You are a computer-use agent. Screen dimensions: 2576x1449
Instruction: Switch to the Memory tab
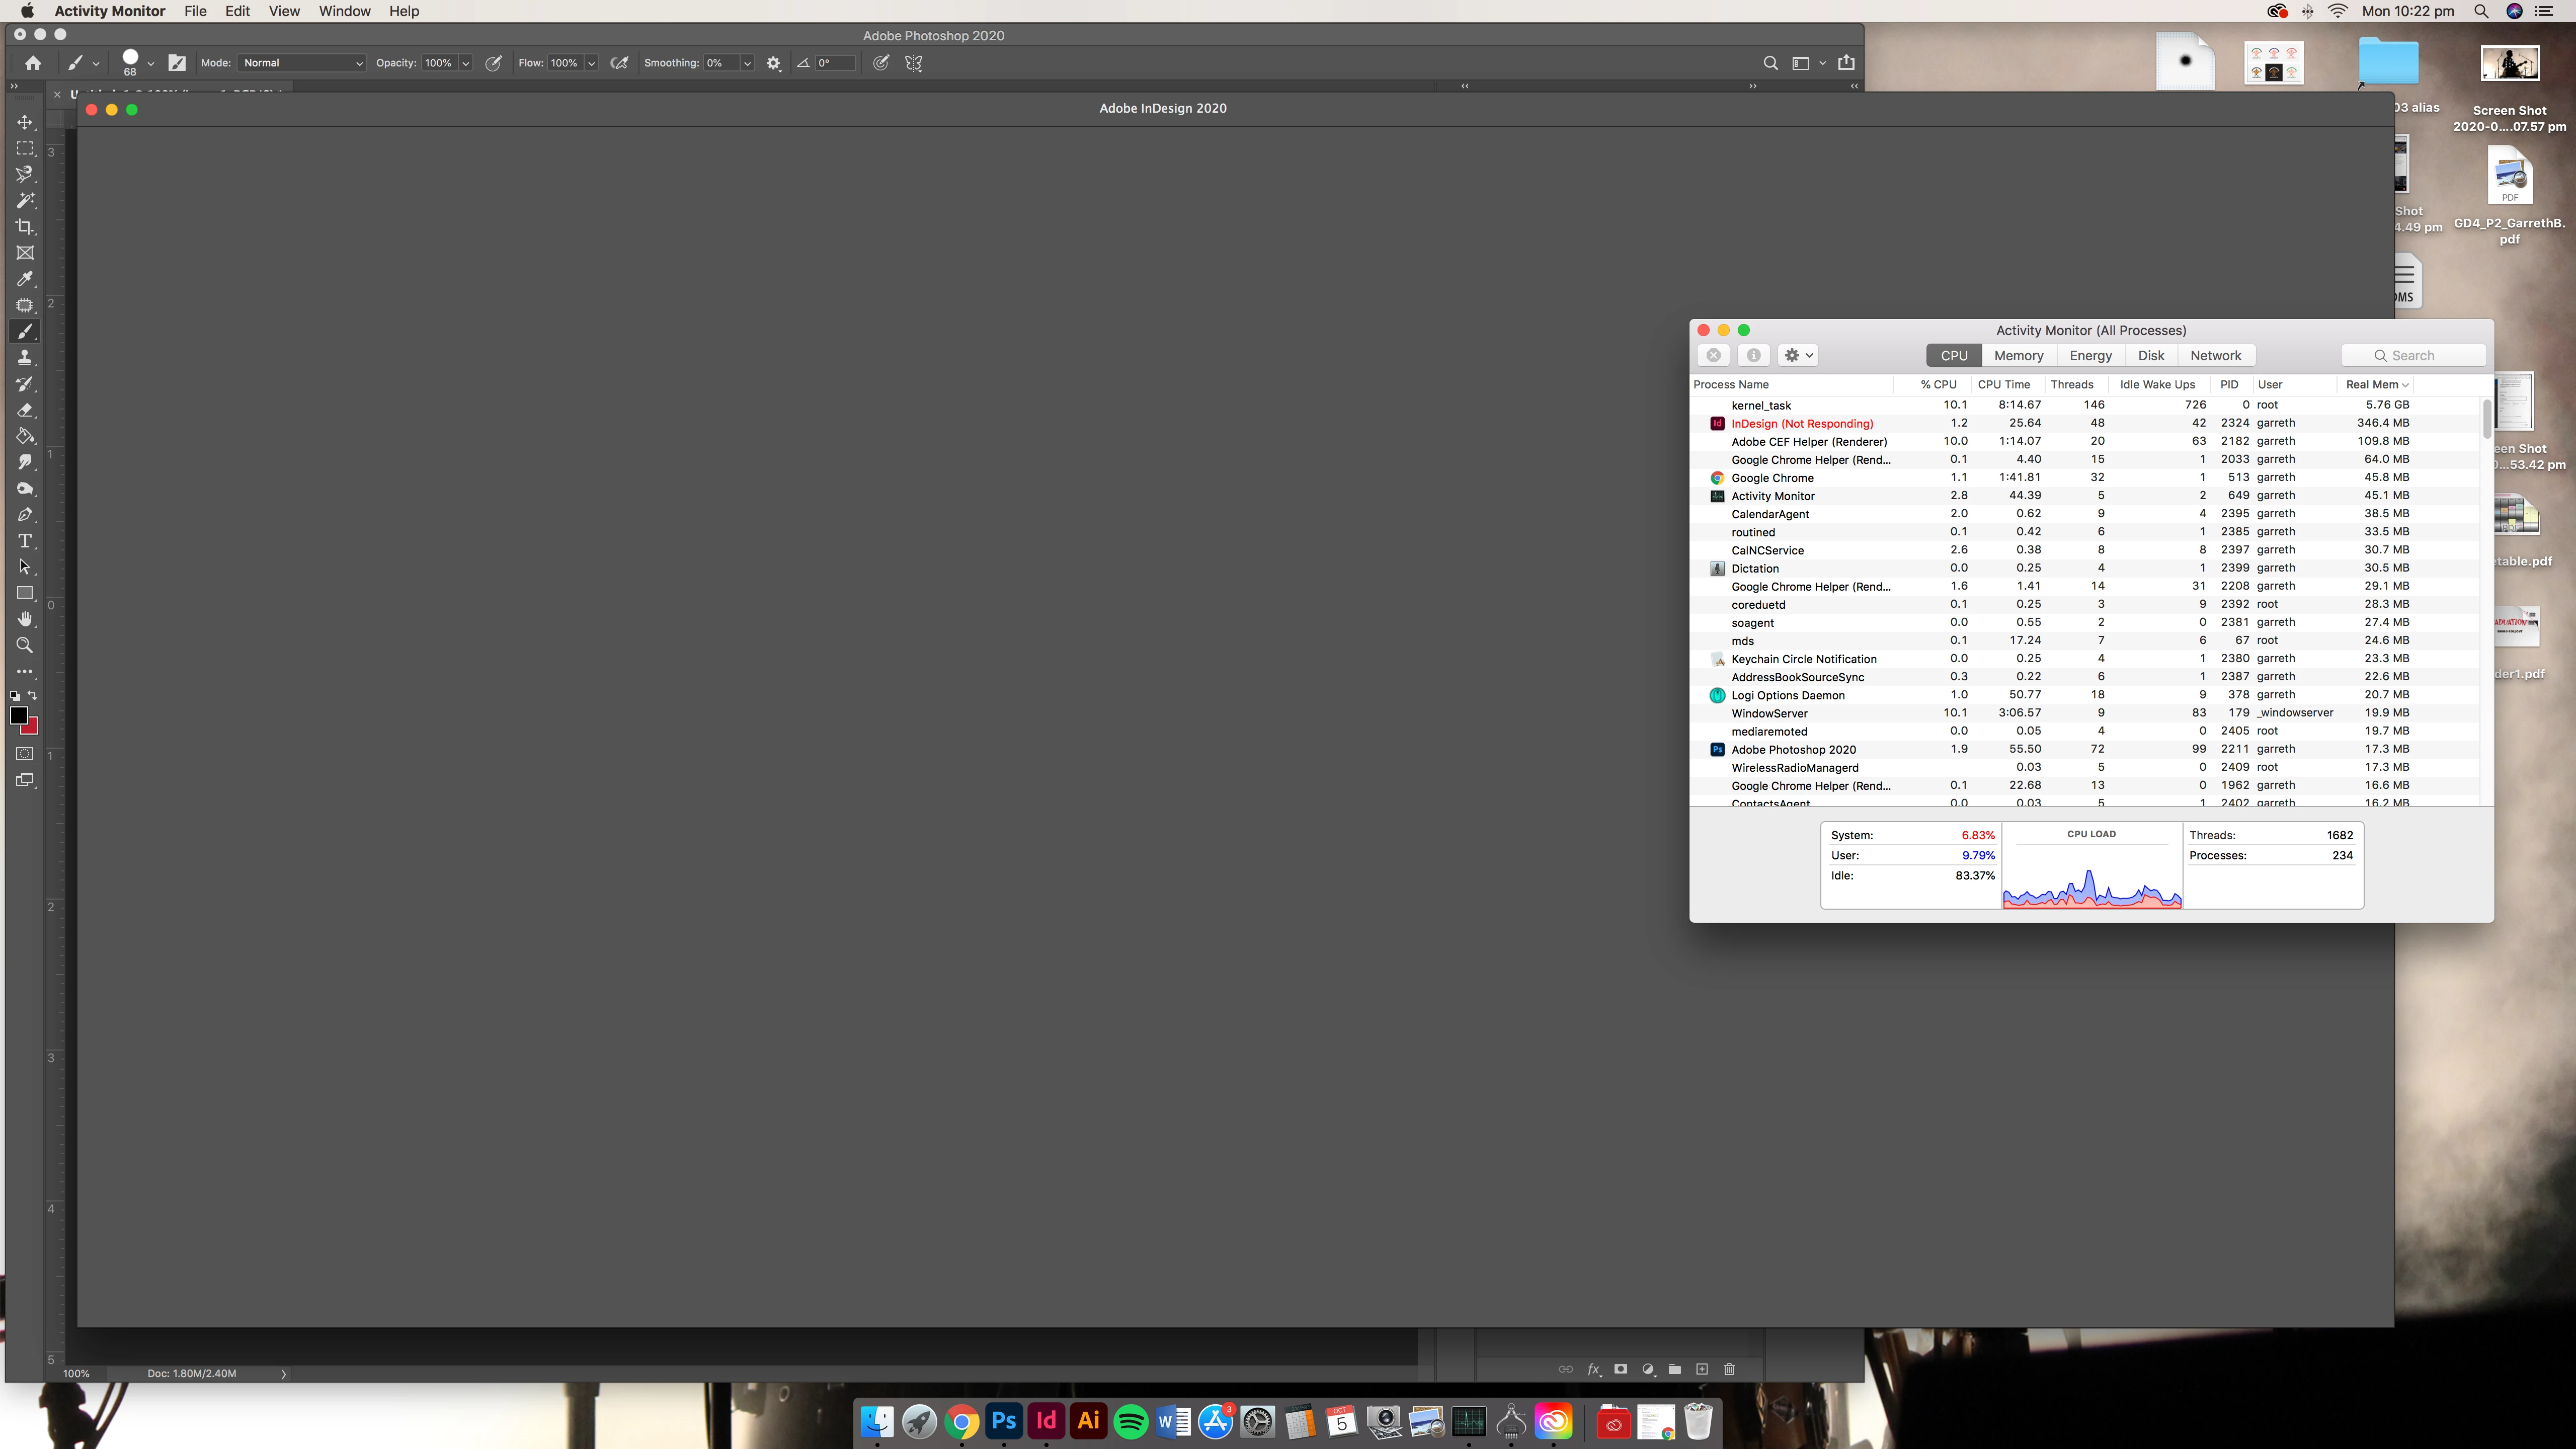pyautogui.click(x=2018, y=355)
